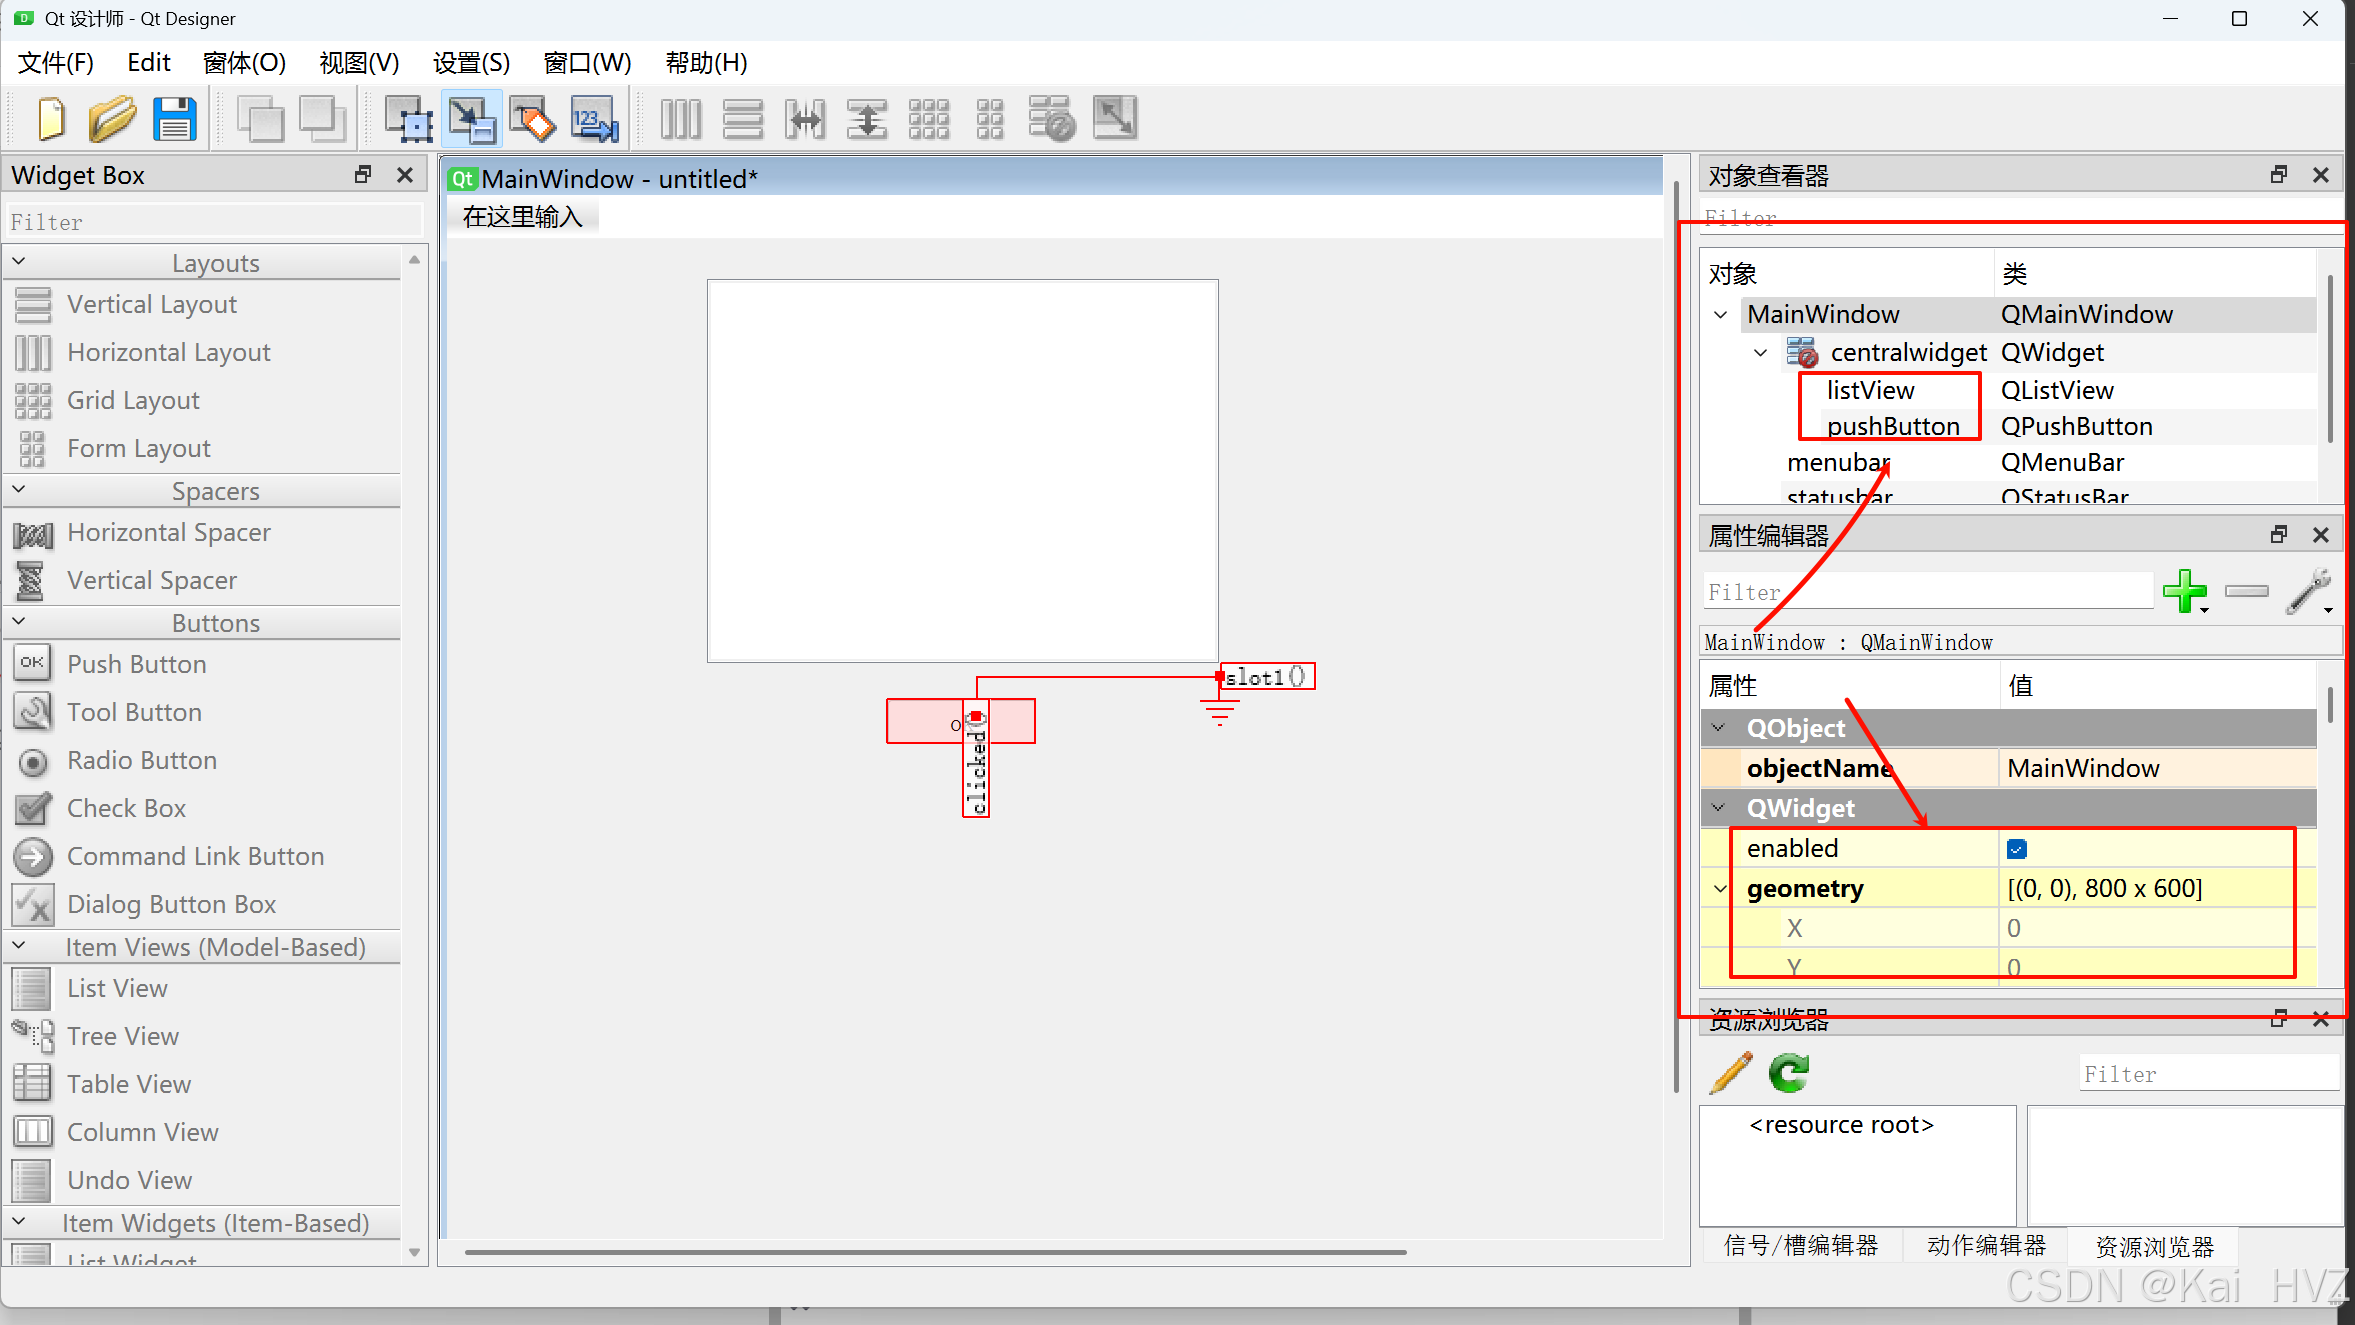The height and width of the screenshot is (1325, 2355).
Task: Click the New Form toolbar icon
Action: [50, 119]
